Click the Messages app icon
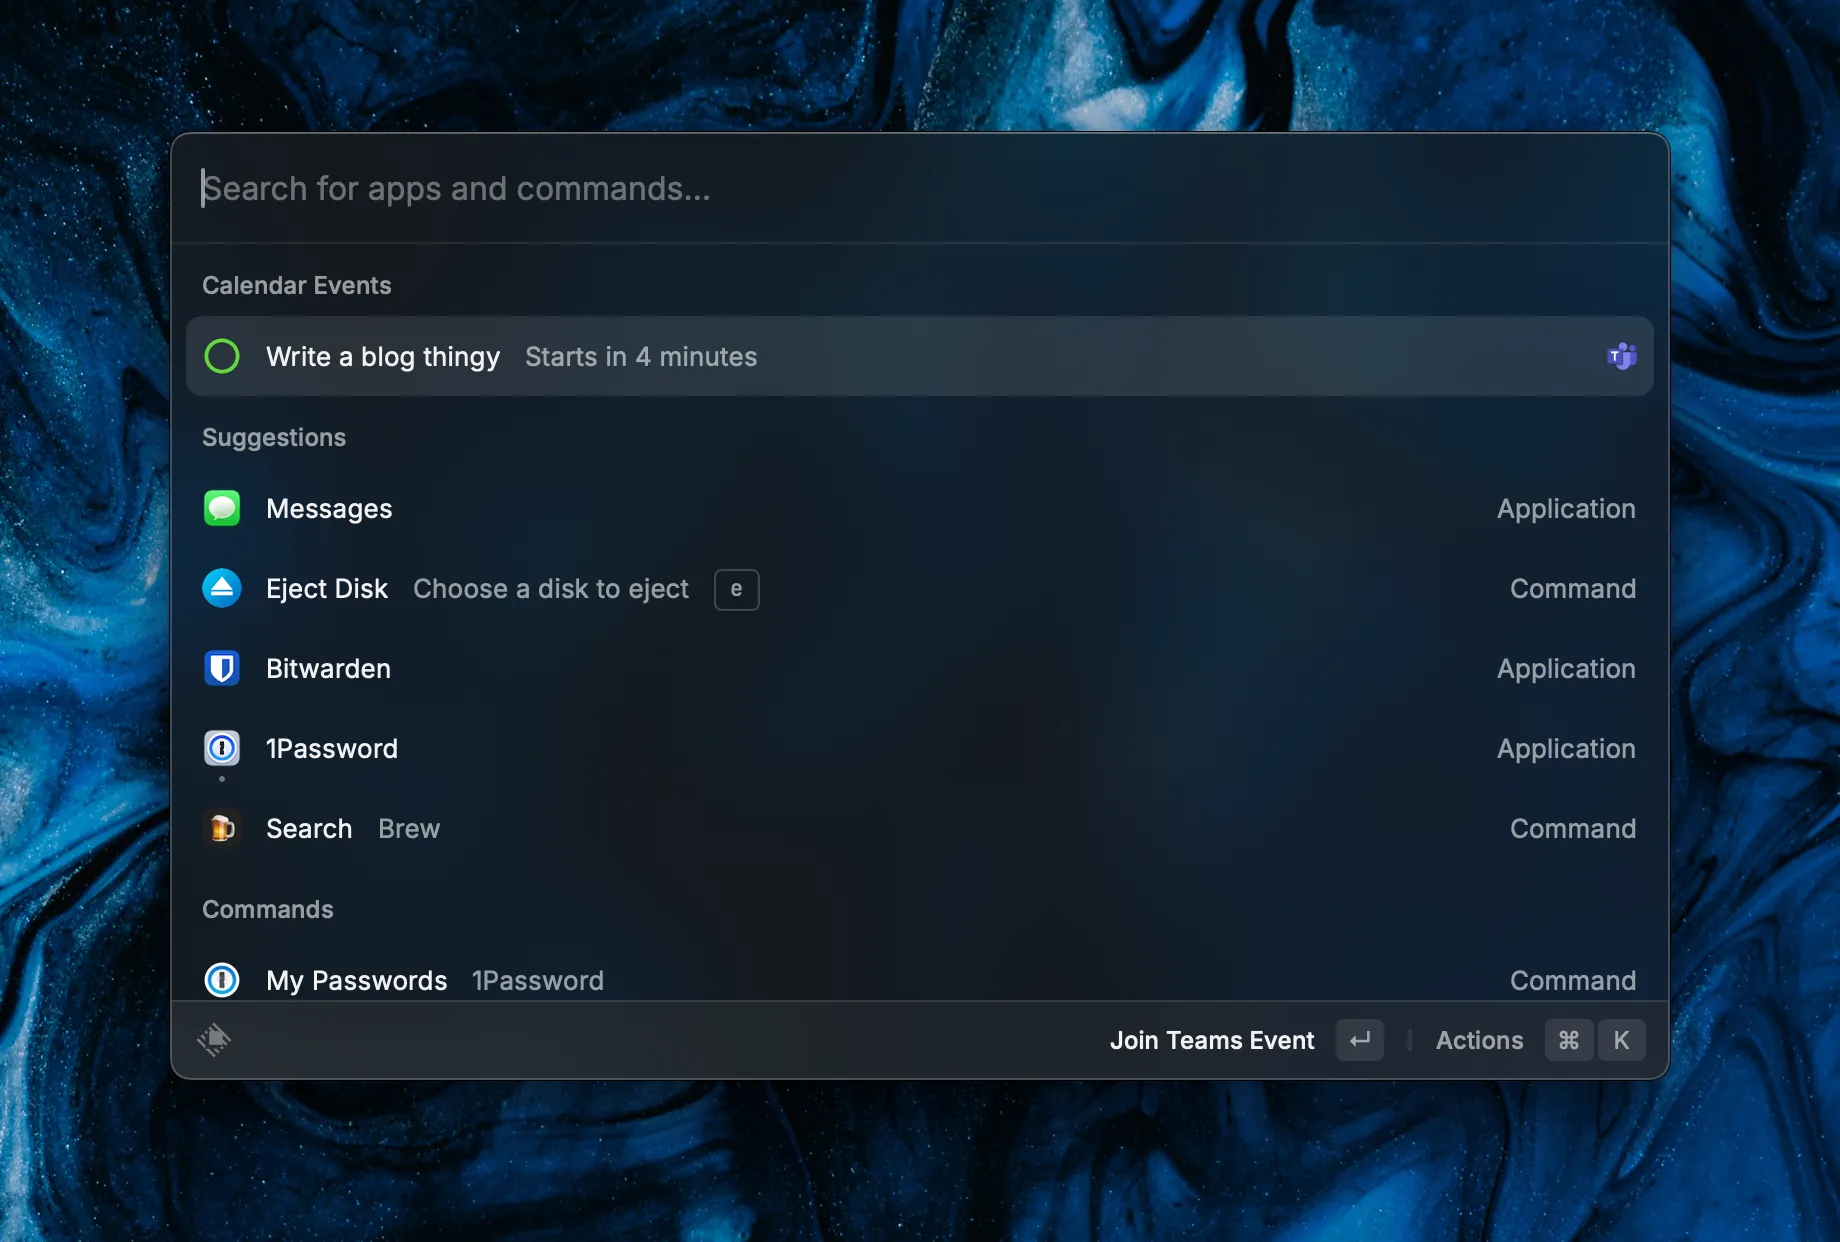Image resolution: width=1840 pixels, height=1242 pixels. click(x=222, y=508)
